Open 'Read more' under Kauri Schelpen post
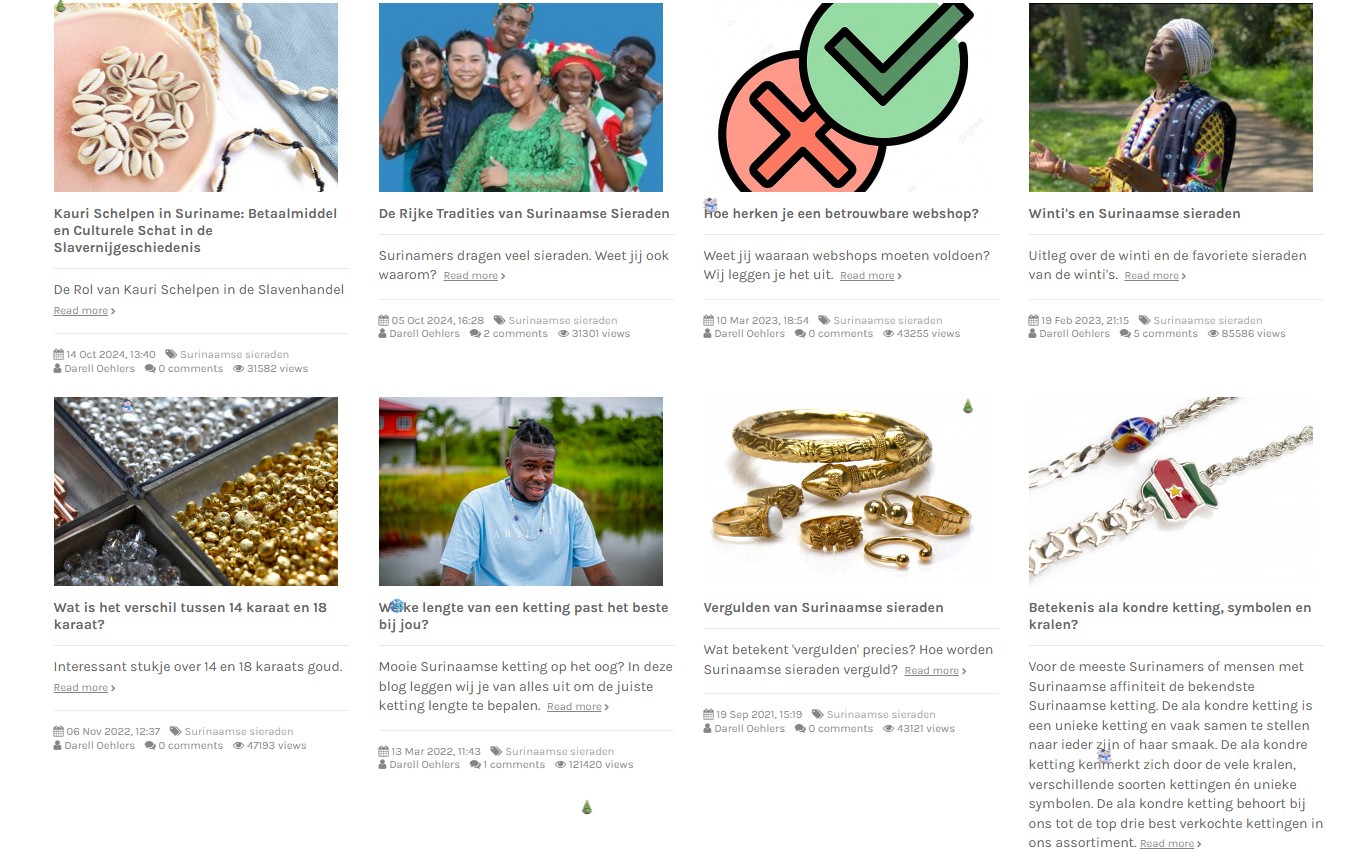 (84, 311)
